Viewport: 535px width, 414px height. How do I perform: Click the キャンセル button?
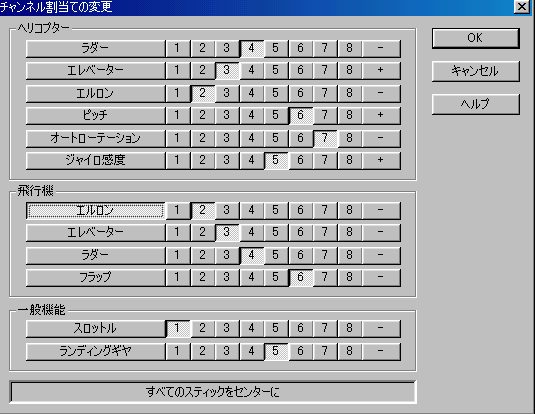tap(476, 71)
